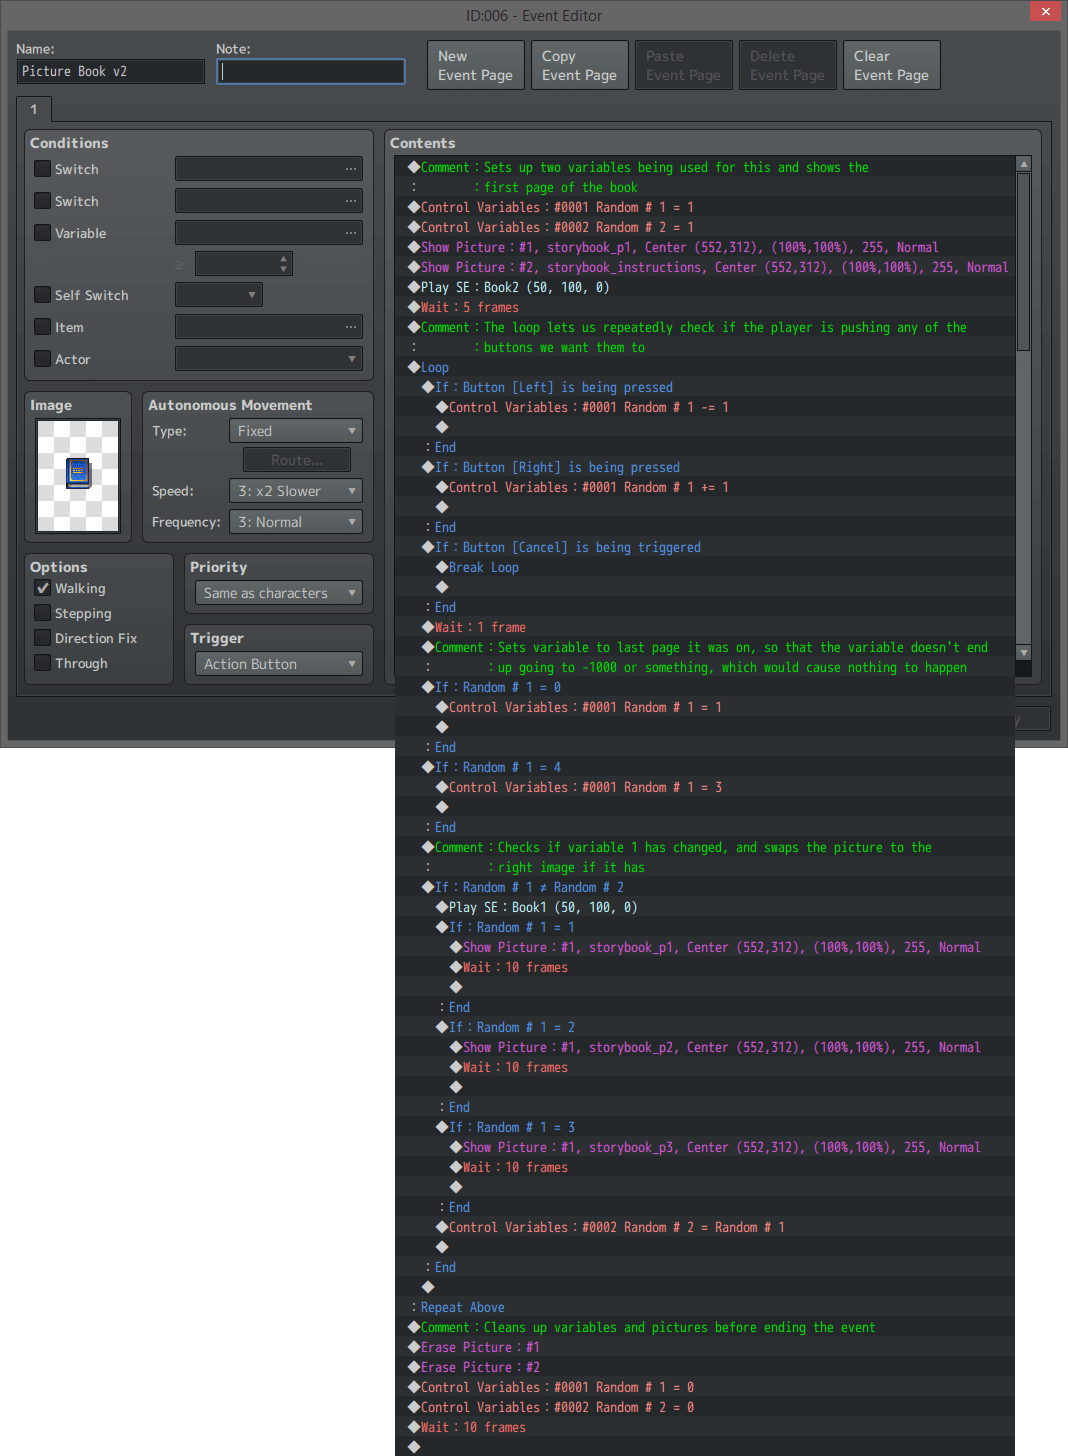
Task: Check the Actor condition checkbox
Action: coord(43,360)
